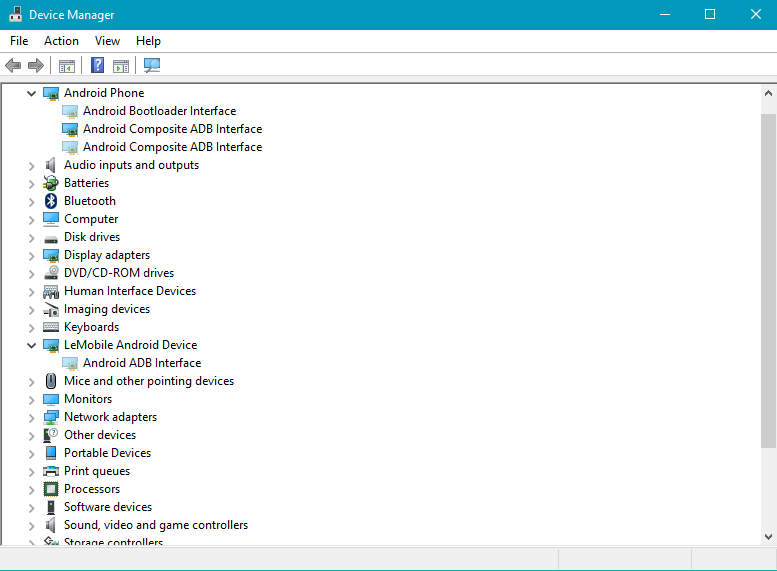Image resolution: width=777 pixels, height=571 pixels.
Task: Select Android ADB Interface under LeMobile
Action: [142, 363]
